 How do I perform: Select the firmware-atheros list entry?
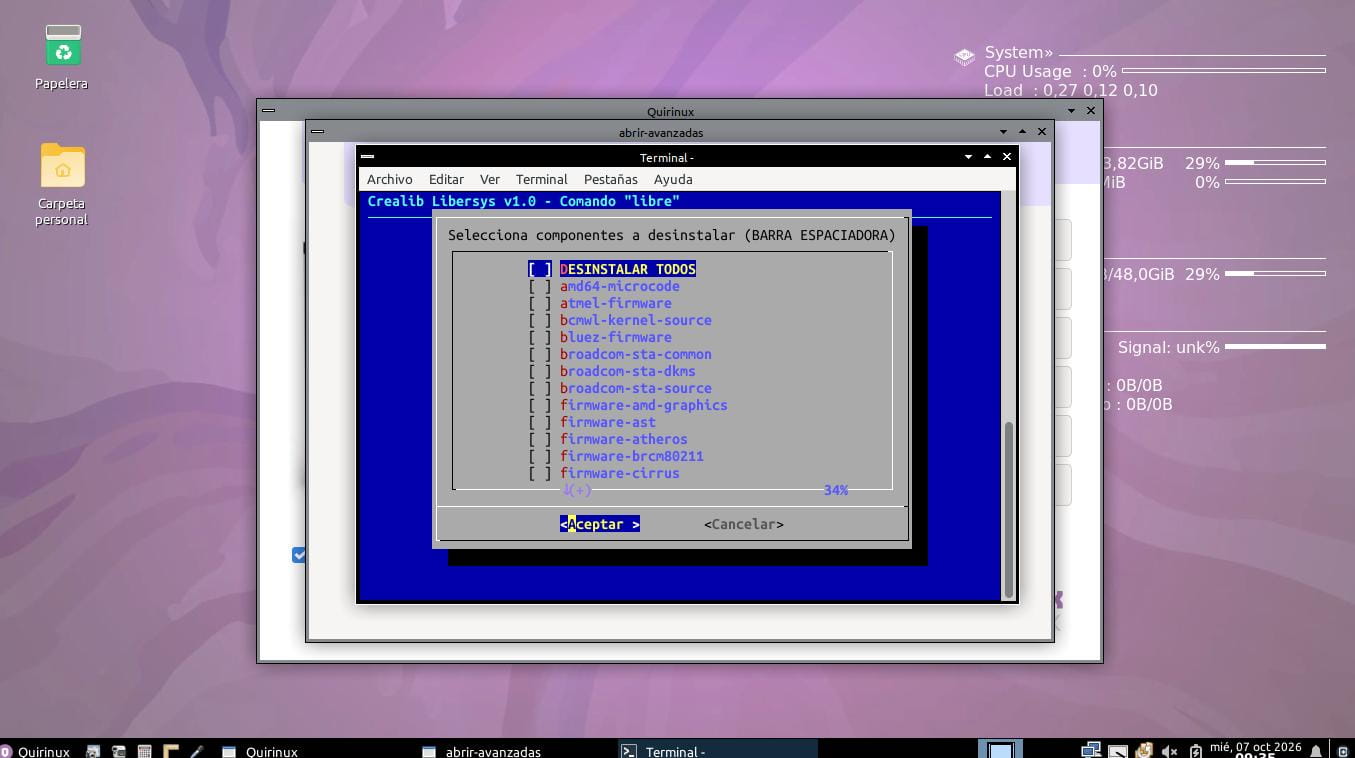[x=624, y=439]
